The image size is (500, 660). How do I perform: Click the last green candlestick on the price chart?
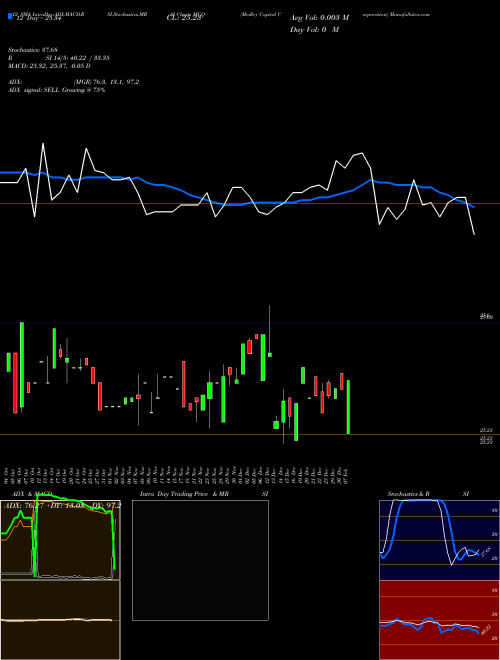pyautogui.click(x=348, y=407)
